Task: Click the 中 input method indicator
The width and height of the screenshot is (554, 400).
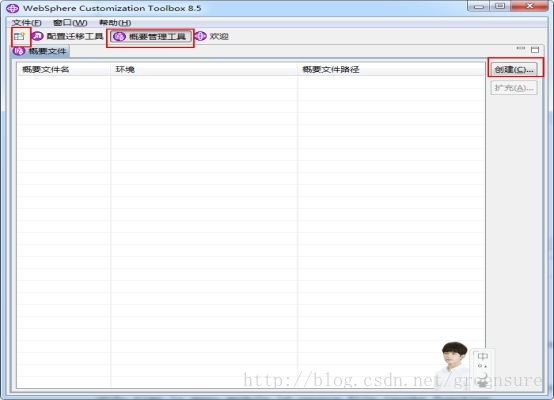Action: pyautogui.click(x=483, y=356)
